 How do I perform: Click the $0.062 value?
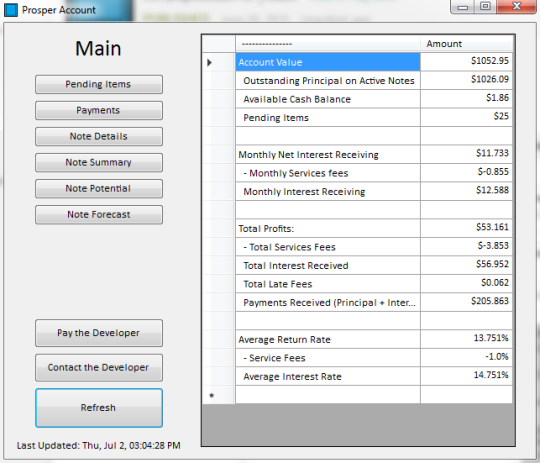467,284
